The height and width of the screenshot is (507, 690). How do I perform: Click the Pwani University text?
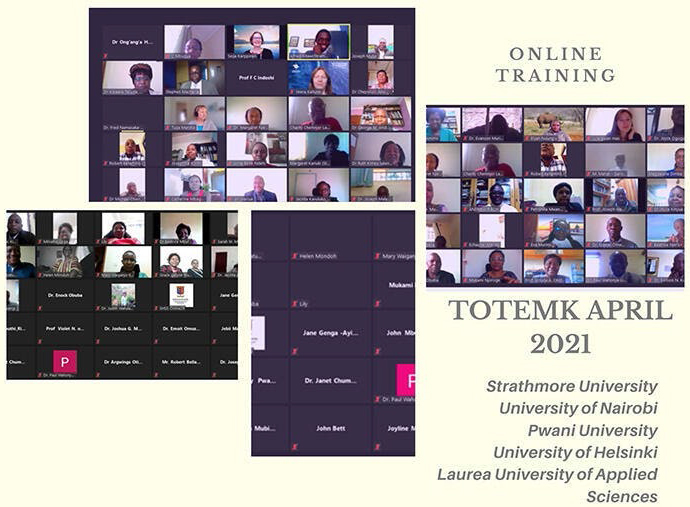[593, 430]
